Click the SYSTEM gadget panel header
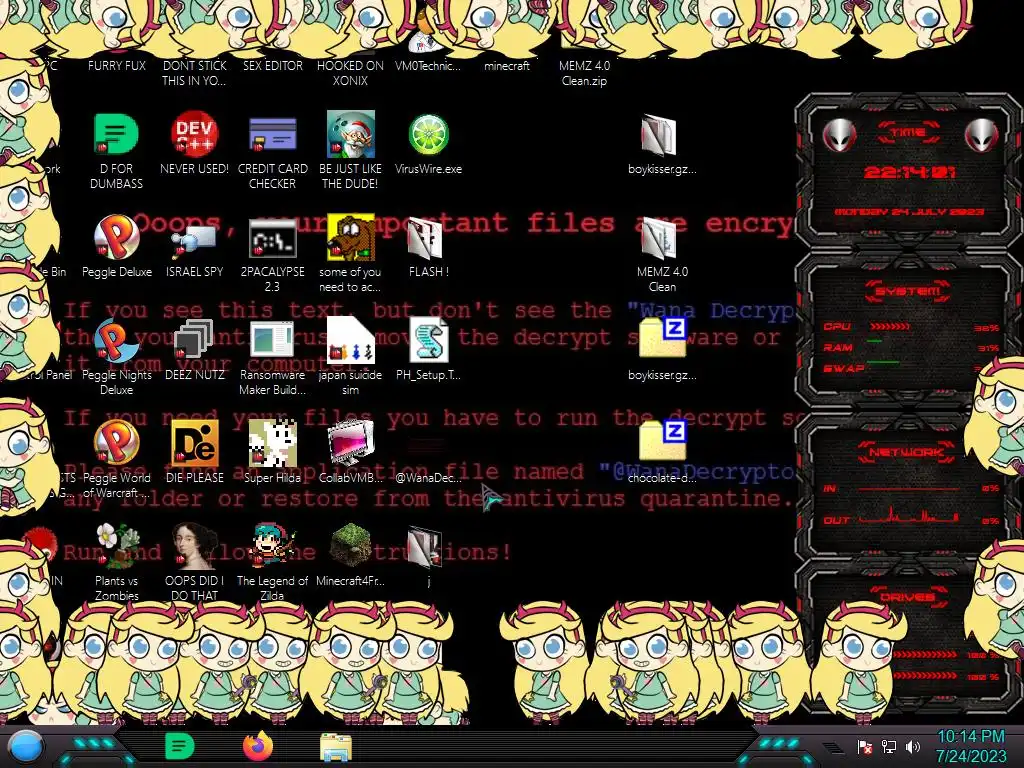This screenshot has height=768, width=1024. (x=908, y=291)
